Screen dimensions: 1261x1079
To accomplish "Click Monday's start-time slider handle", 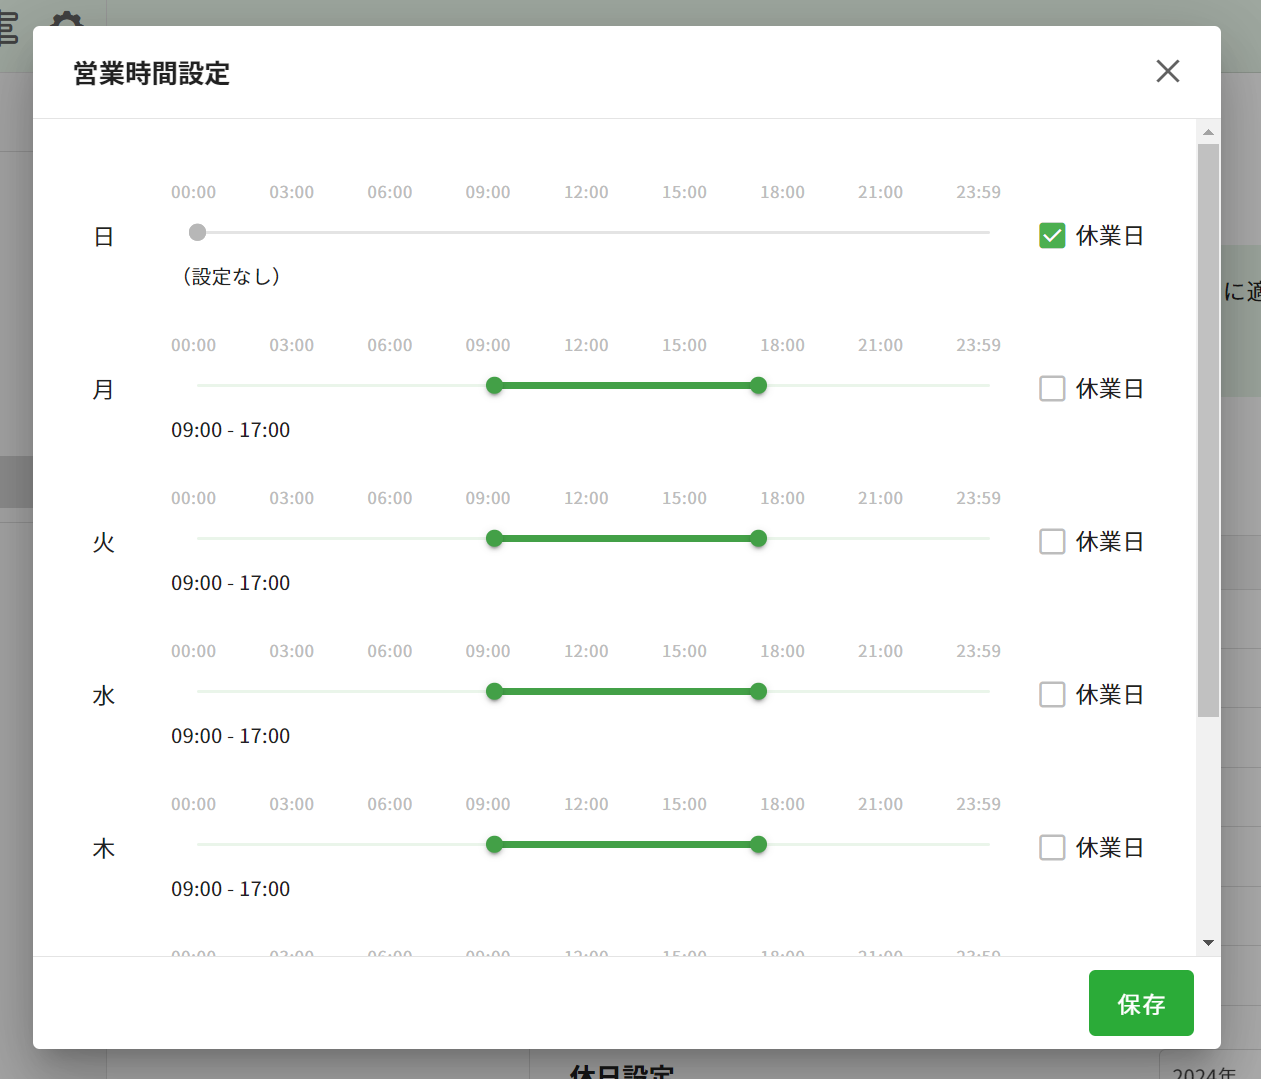I will click(x=494, y=386).
